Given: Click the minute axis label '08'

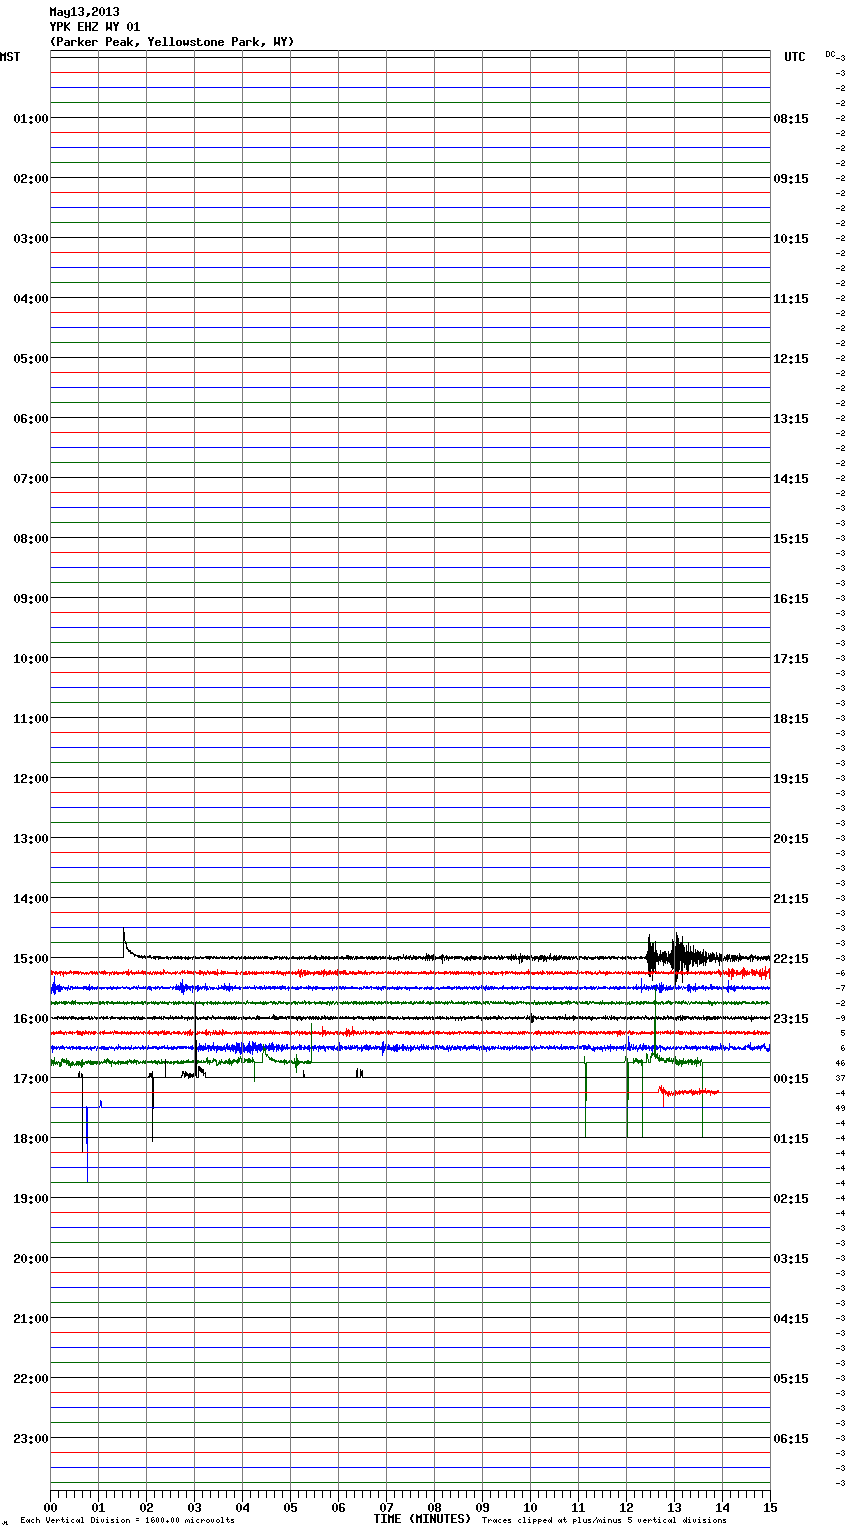Looking at the screenshot, I should pos(434,1508).
